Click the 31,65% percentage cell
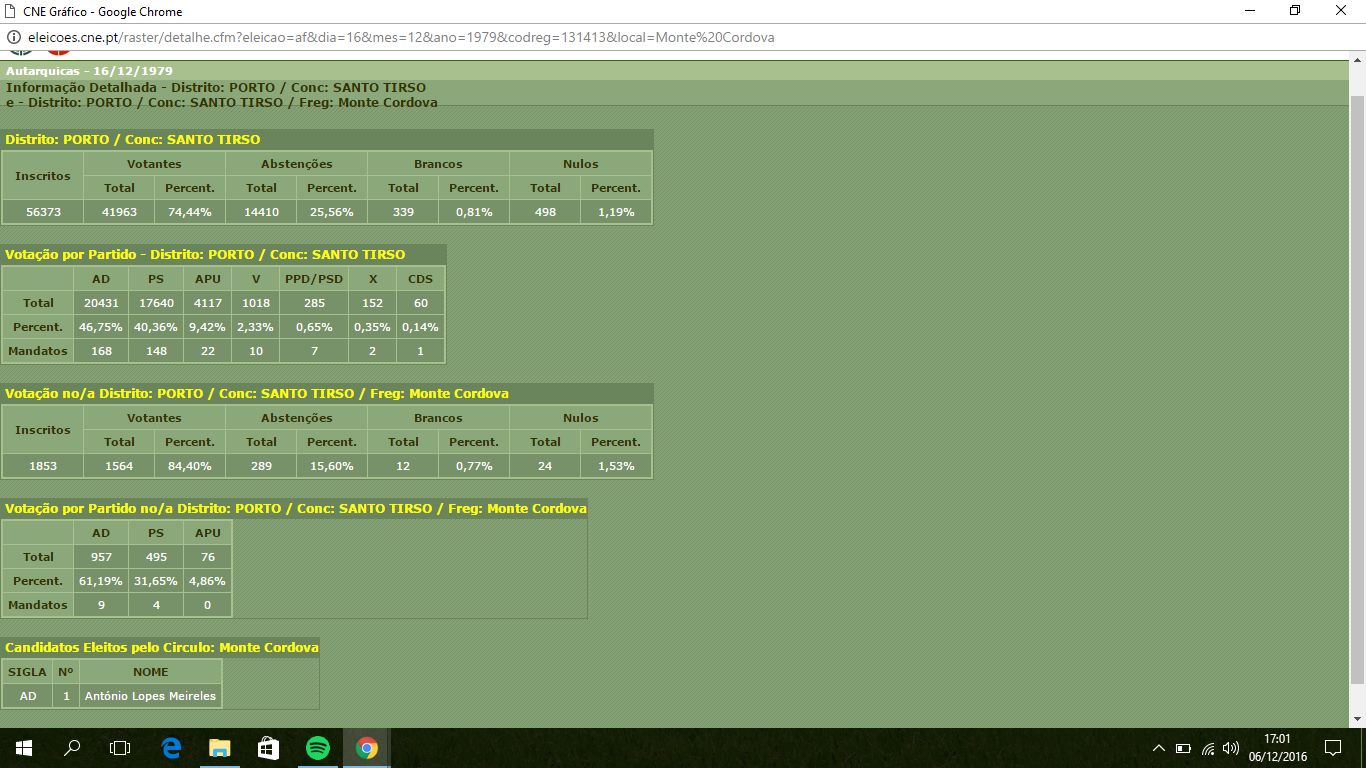 (x=155, y=581)
